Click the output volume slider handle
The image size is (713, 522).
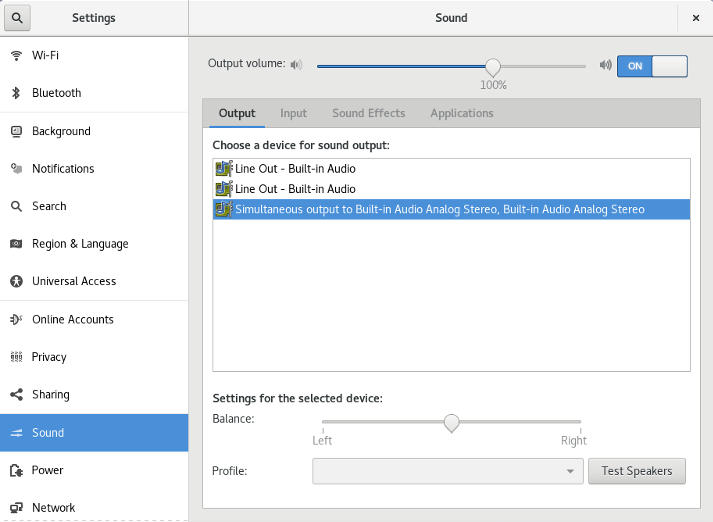(x=492, y=66)
